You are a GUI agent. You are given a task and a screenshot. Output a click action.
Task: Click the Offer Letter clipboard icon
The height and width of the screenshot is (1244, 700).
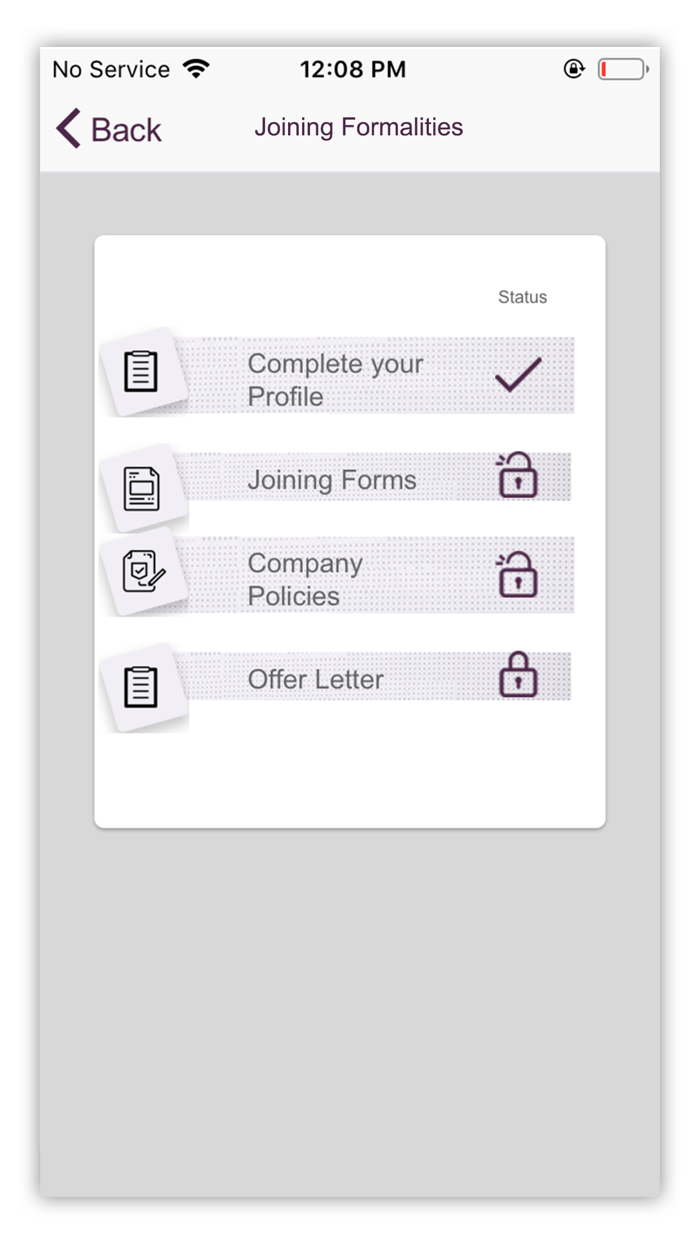[x=141, y=687]
